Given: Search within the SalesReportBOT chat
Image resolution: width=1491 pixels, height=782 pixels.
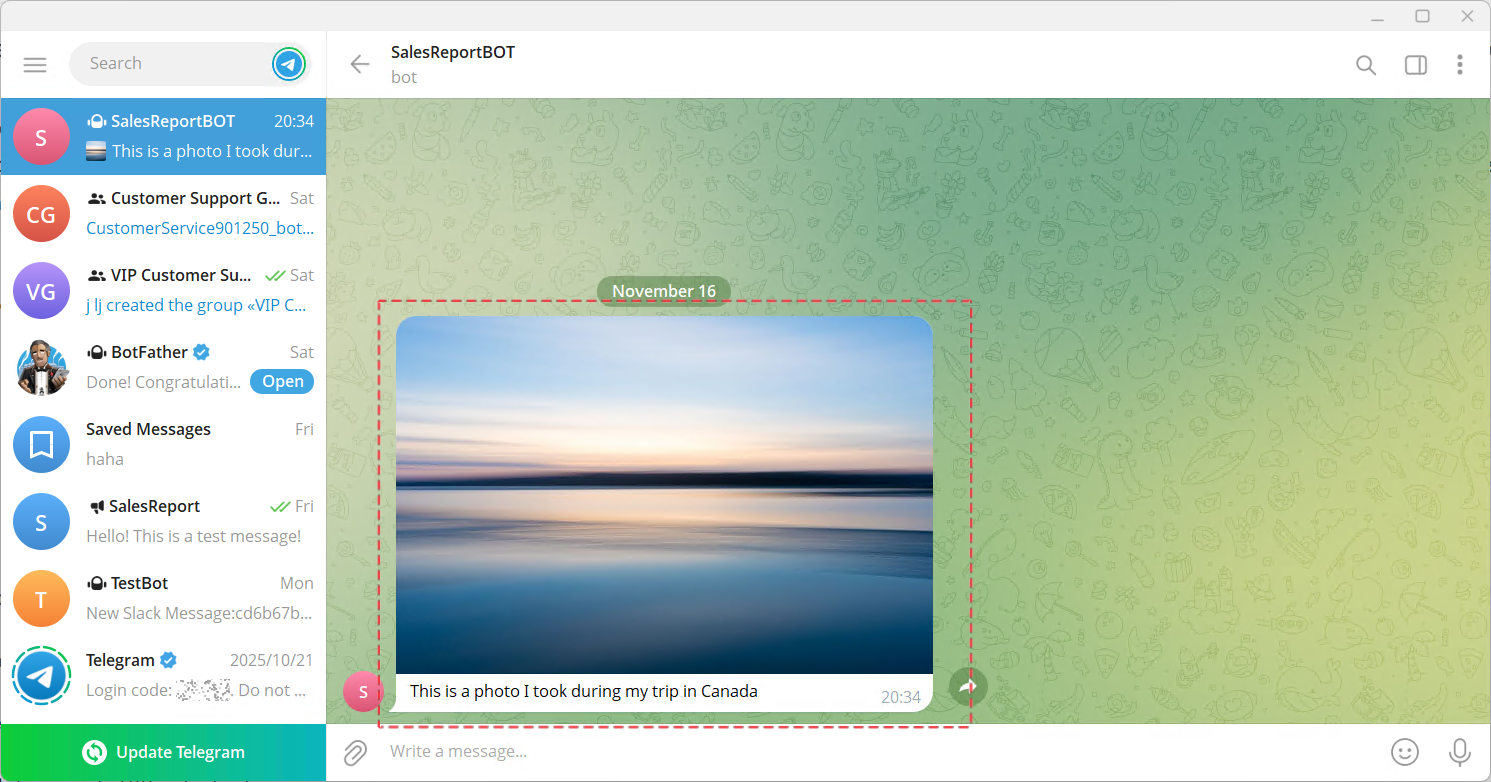Looking at the screenshot, I should [1365, 65].
